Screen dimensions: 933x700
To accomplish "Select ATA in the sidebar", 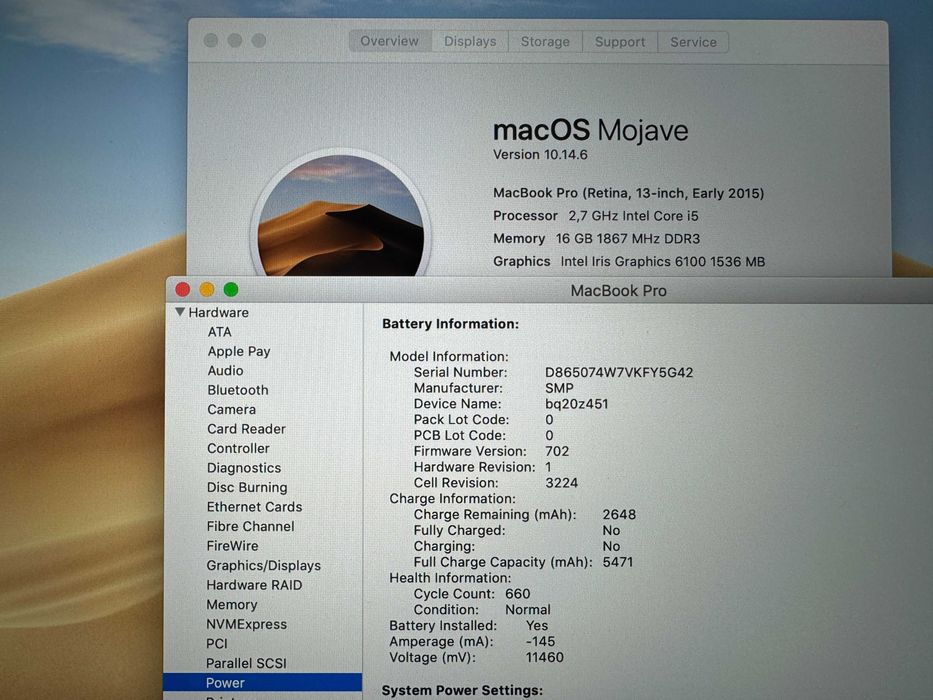I will click(220, 332).
